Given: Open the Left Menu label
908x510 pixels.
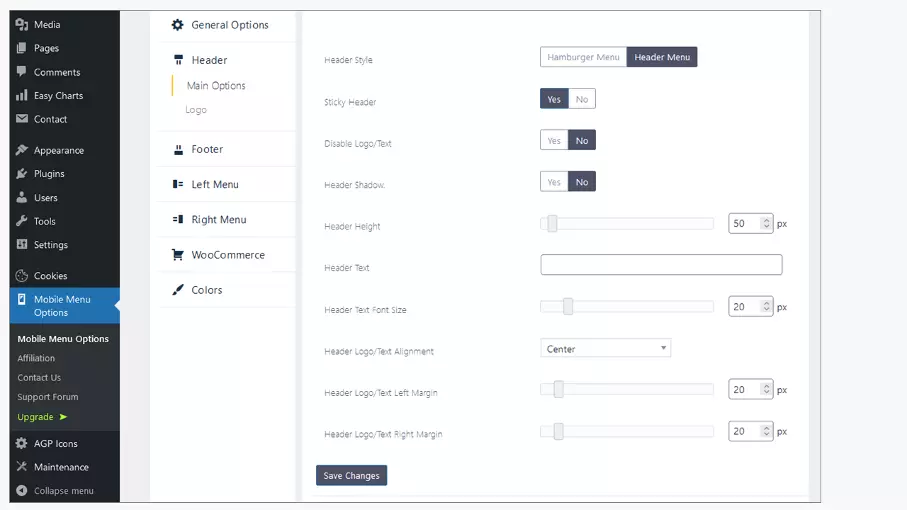Looking at the screenshot, I should pos(215,184).
